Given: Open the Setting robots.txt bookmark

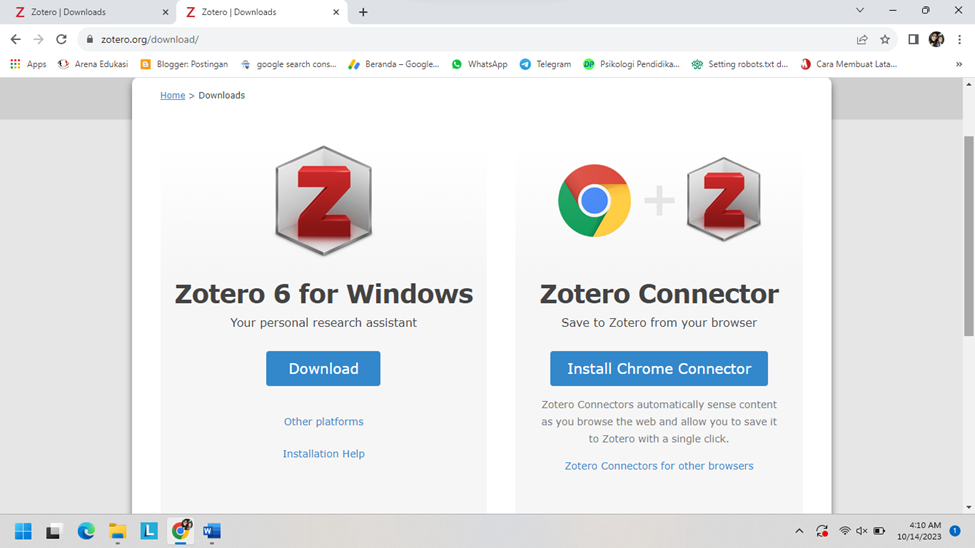Looking at the screenshot, I should point(740,64).
